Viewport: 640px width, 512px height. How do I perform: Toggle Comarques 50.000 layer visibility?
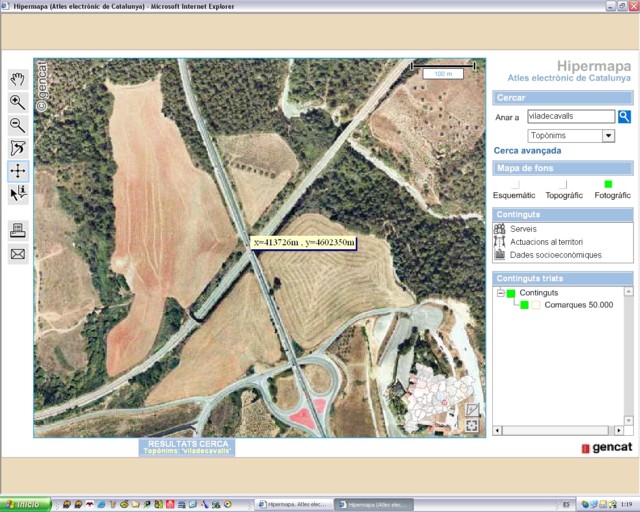524,305
